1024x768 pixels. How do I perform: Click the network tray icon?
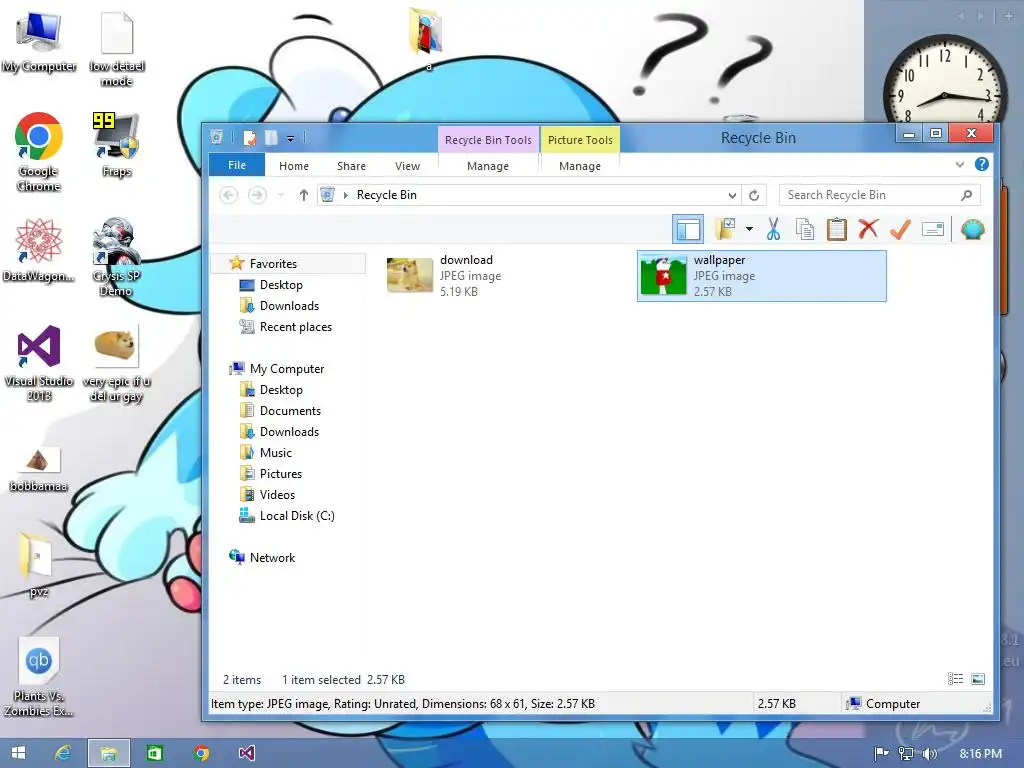pyautogui.click(x=905, y=754)
